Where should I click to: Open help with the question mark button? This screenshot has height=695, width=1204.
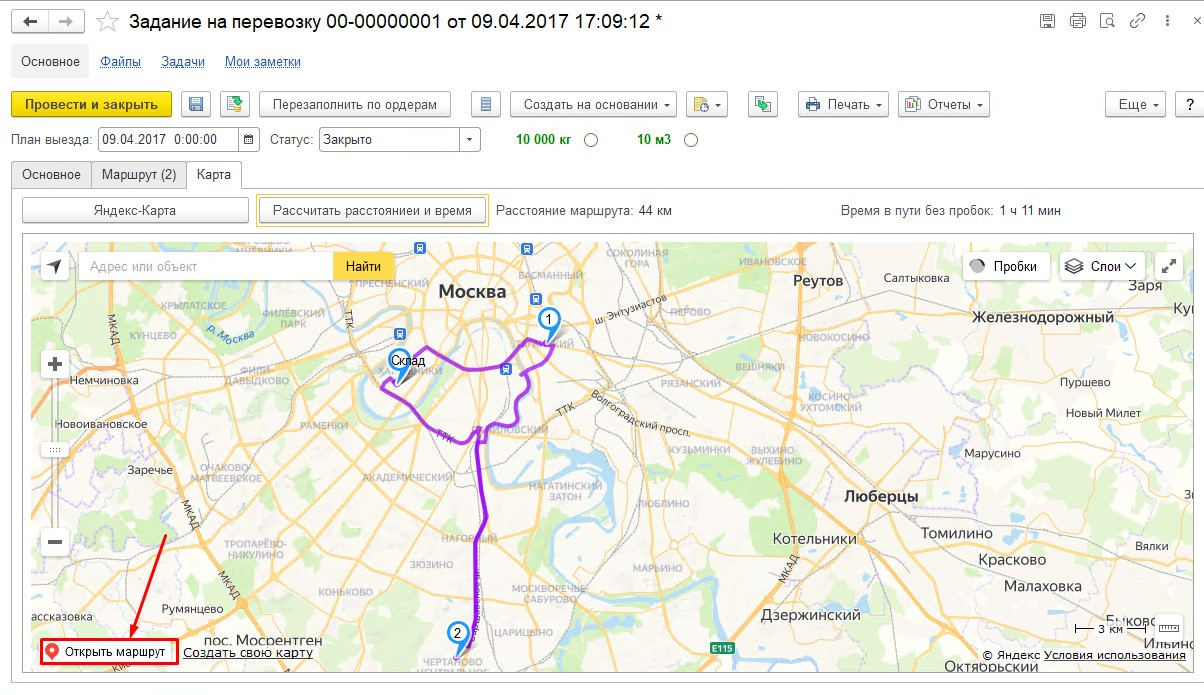[1189, 104]
